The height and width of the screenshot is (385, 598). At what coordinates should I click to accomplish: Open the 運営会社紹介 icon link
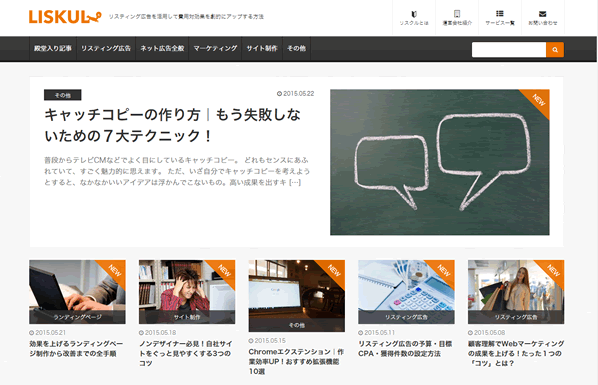tap(457, 18)
